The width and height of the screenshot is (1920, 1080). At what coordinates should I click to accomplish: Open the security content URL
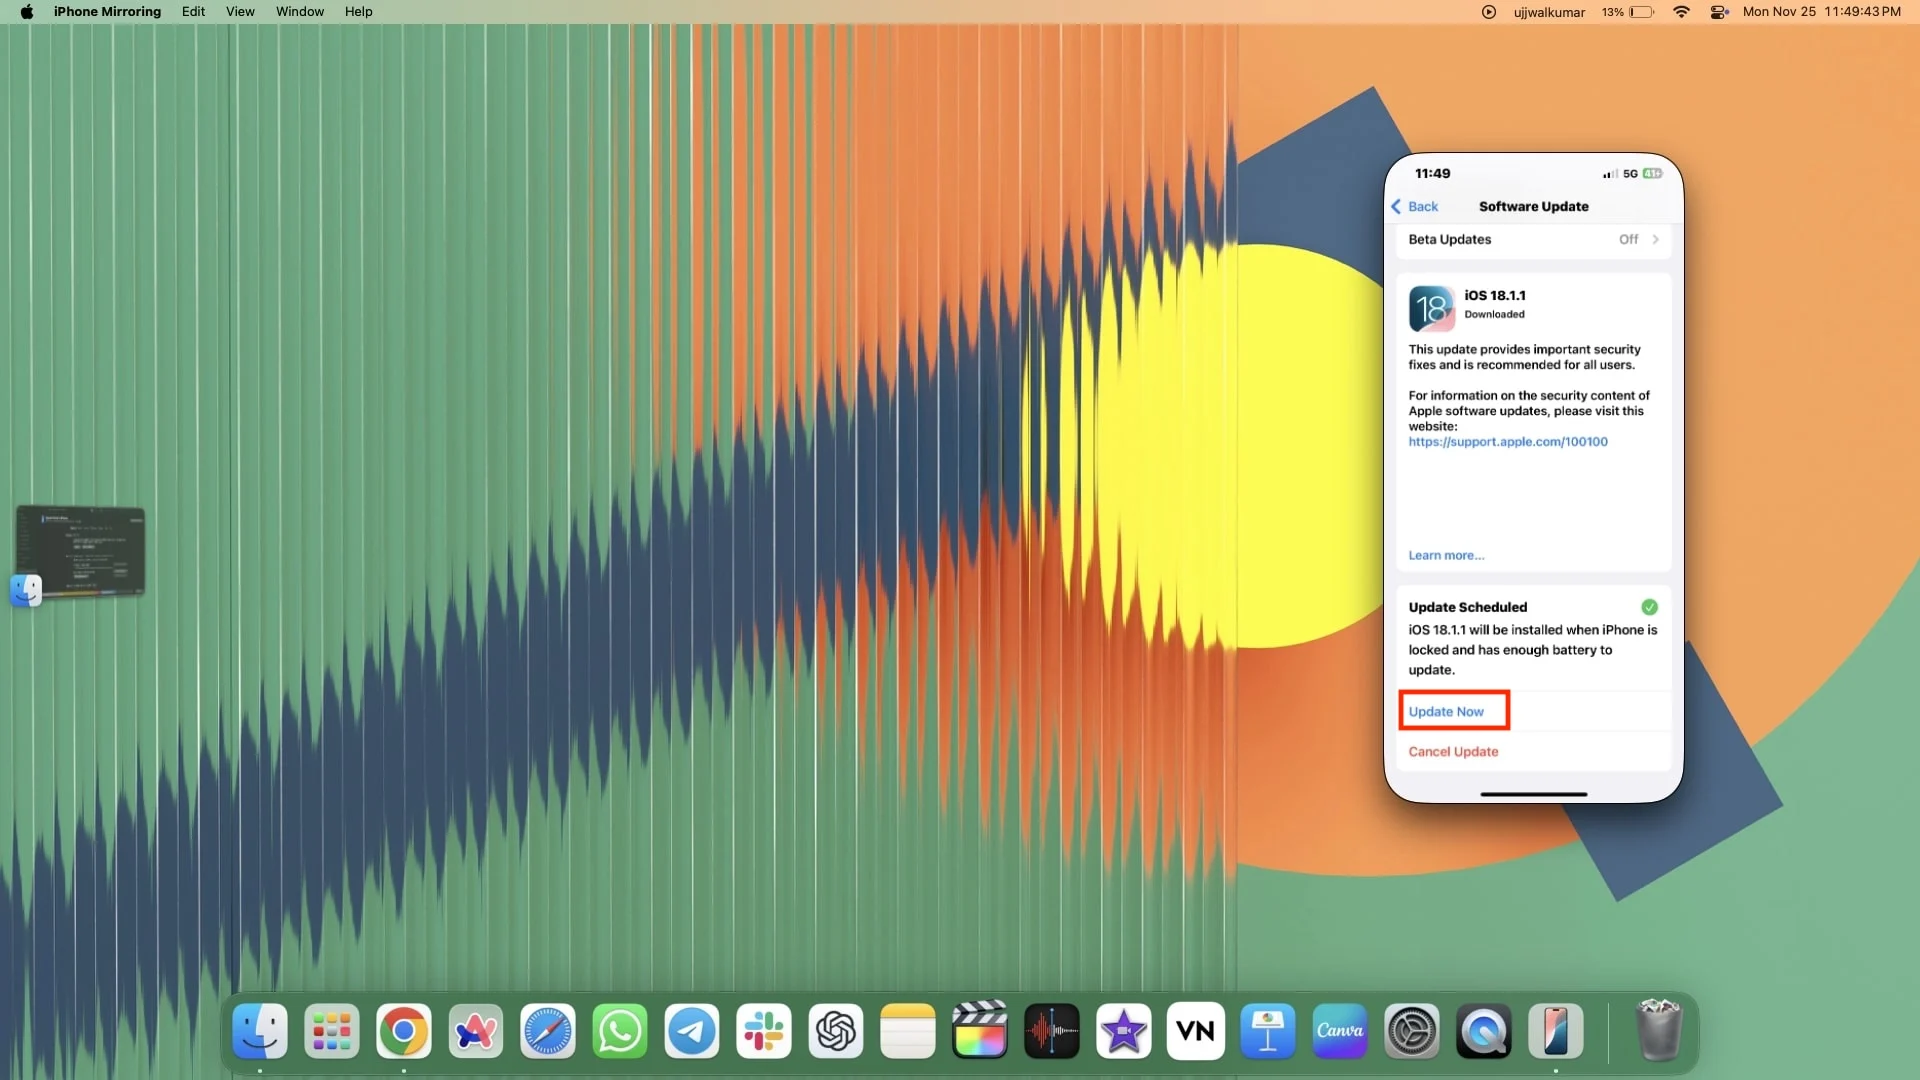click(x=1507, y=440)
